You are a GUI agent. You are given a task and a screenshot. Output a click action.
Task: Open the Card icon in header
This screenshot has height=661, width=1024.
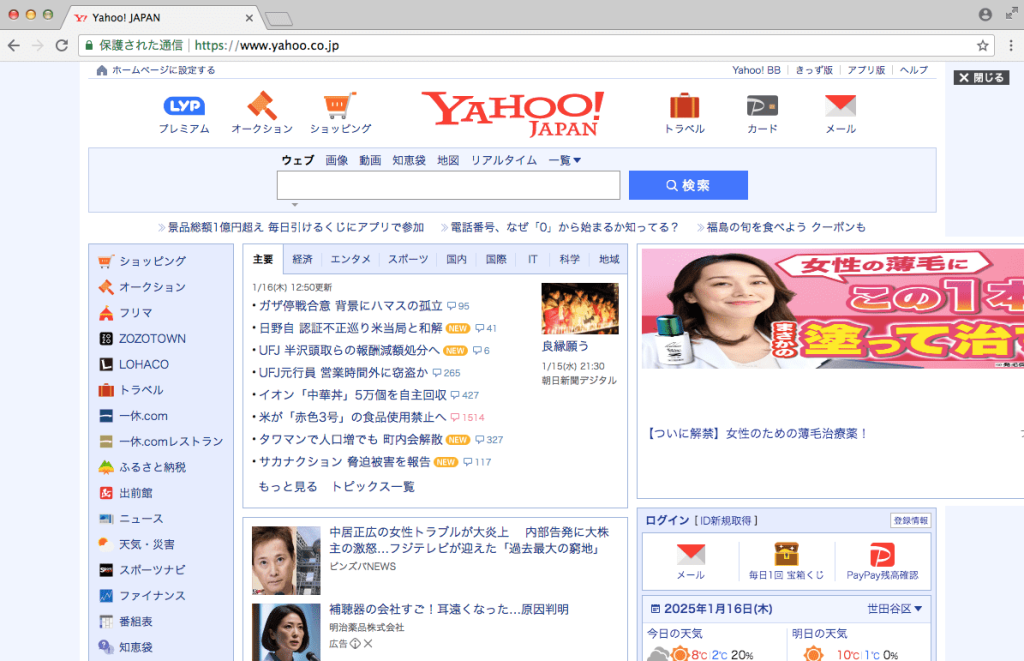pyautogui.click(x=762, y=105)
